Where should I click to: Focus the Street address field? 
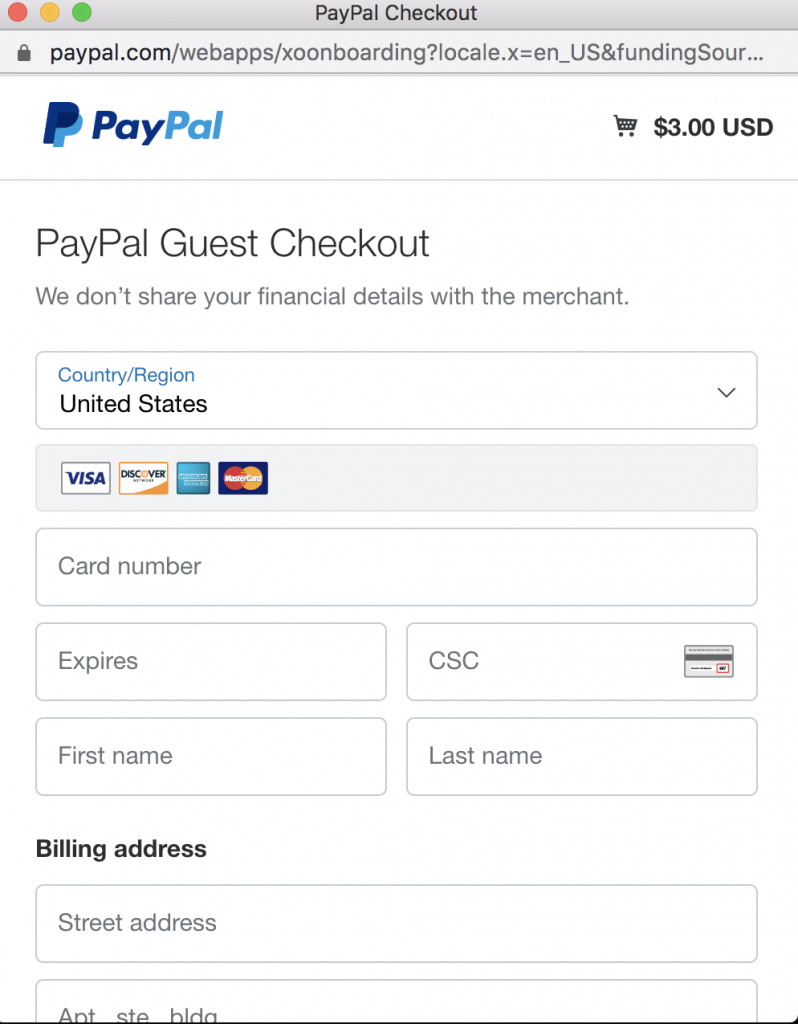[396, 922]
